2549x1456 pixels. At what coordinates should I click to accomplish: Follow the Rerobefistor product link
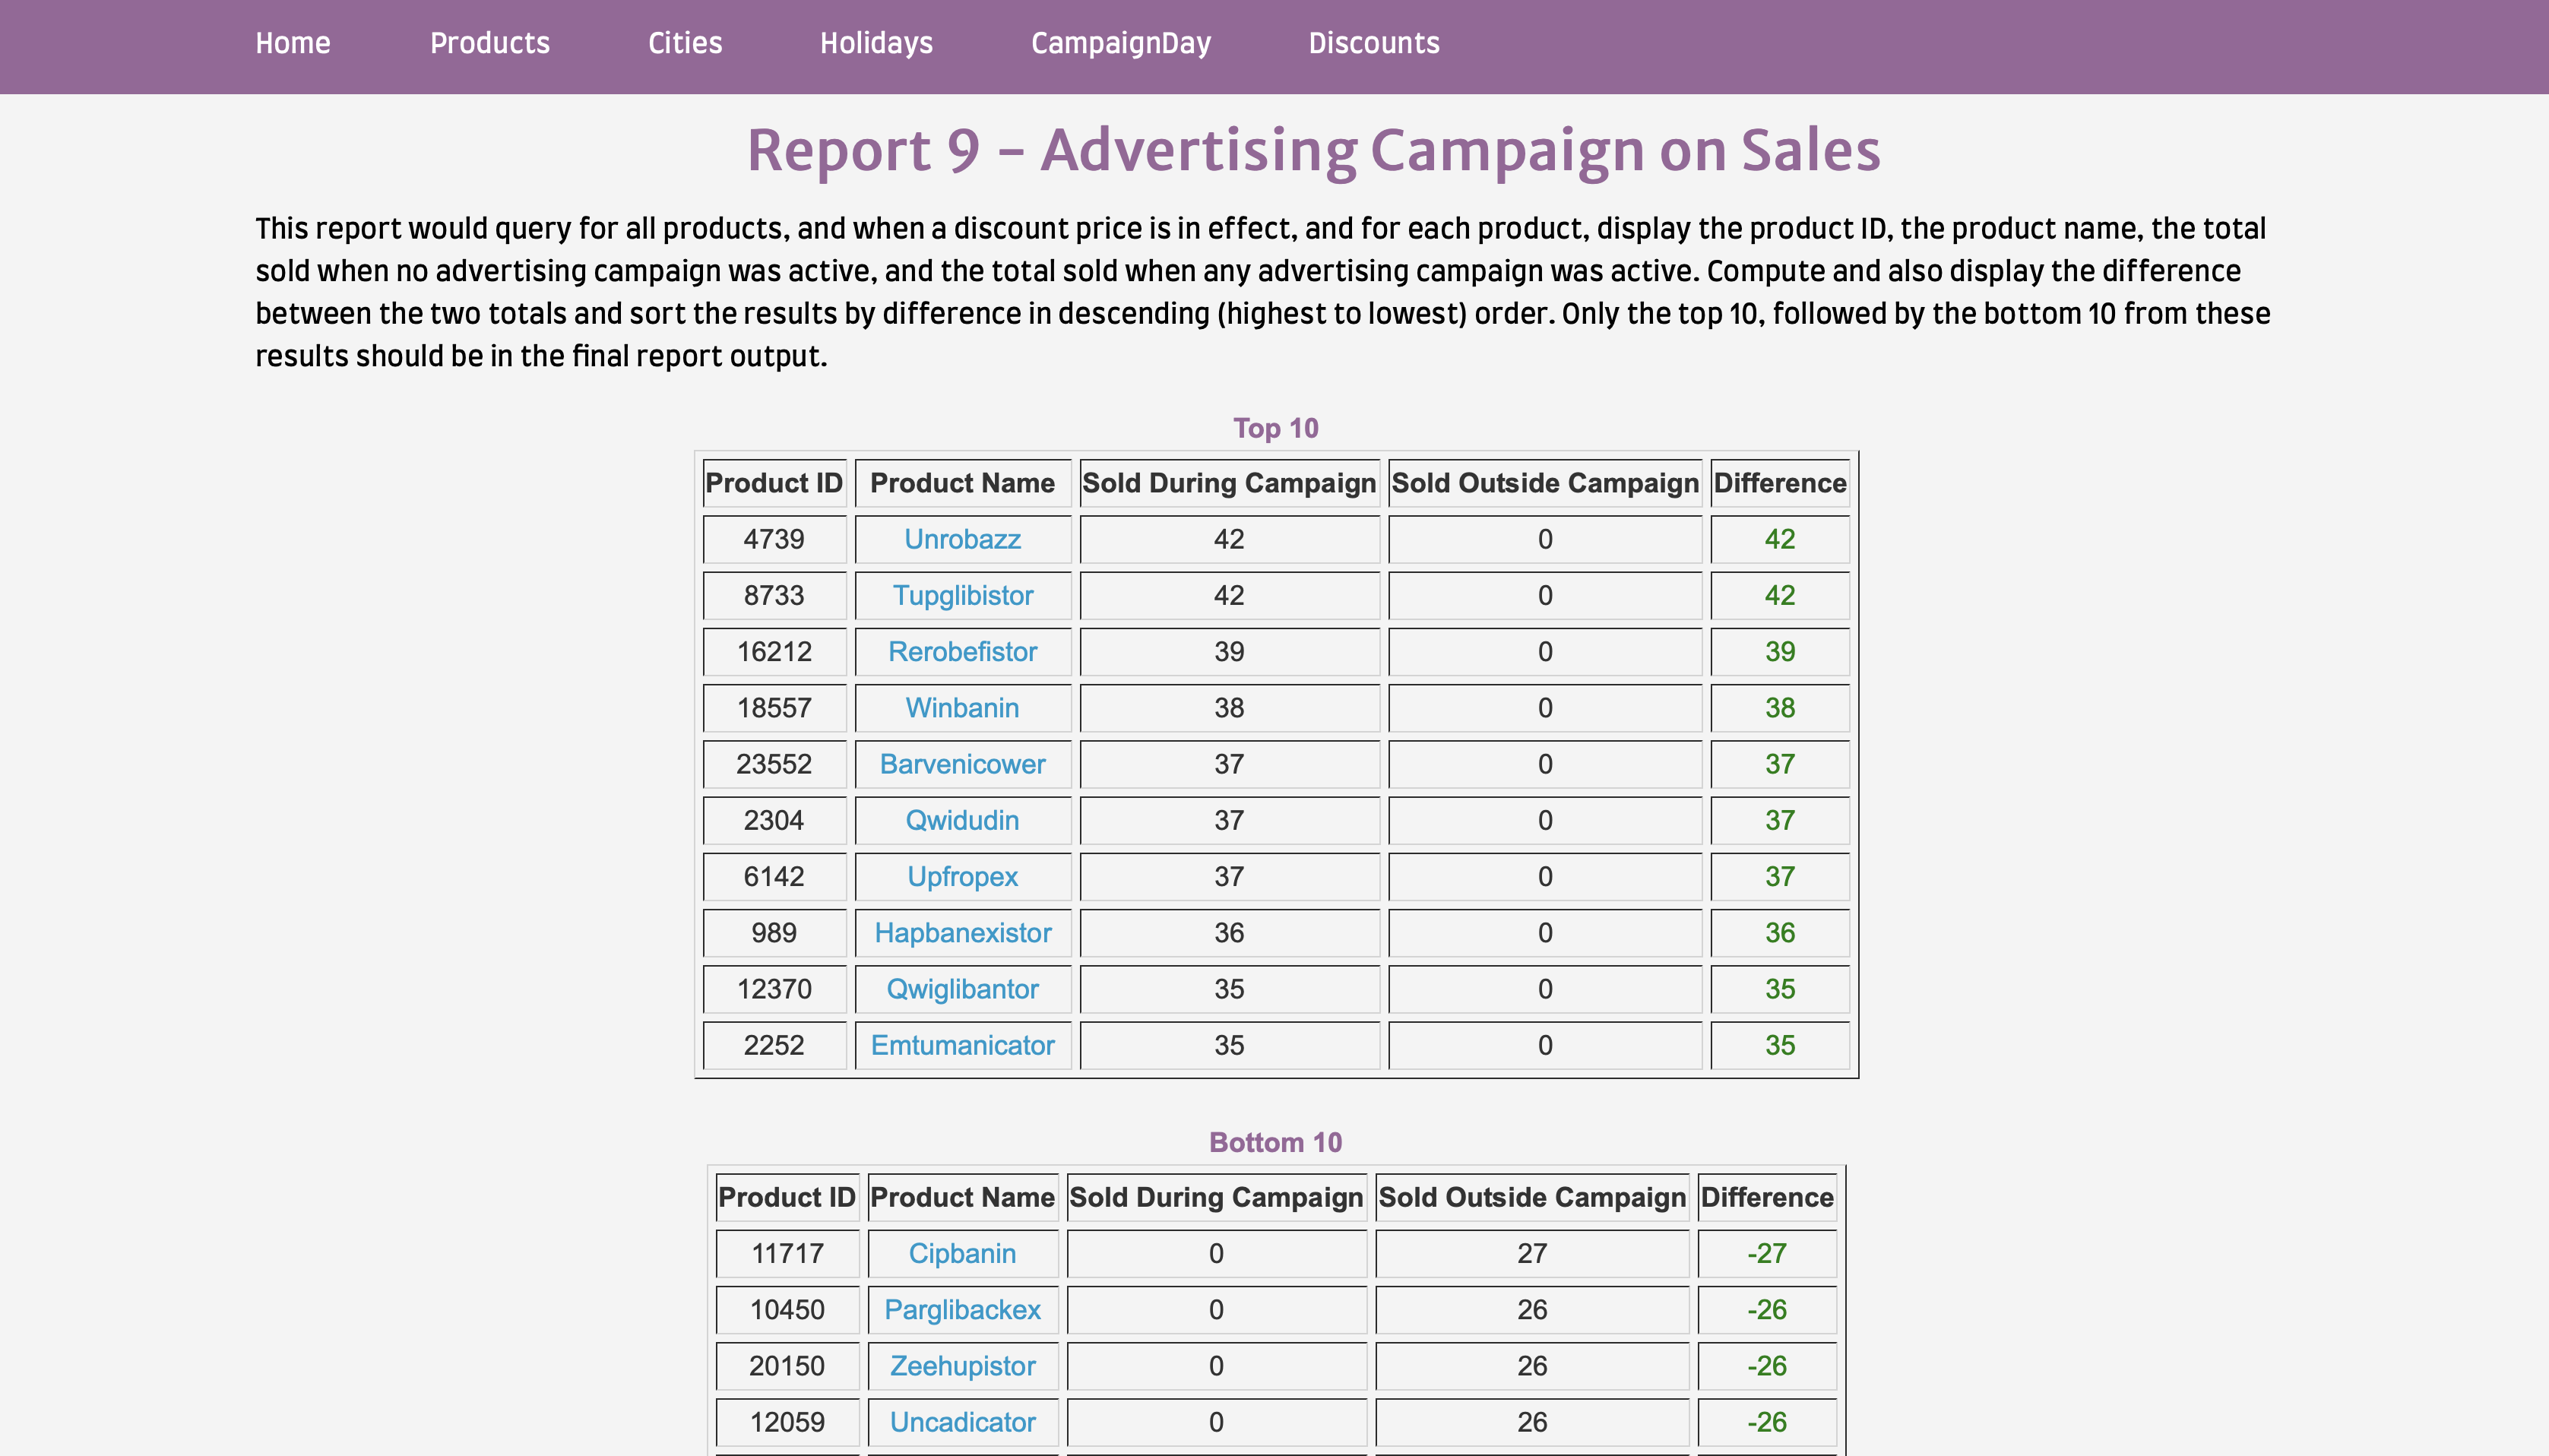click(962, 651)
